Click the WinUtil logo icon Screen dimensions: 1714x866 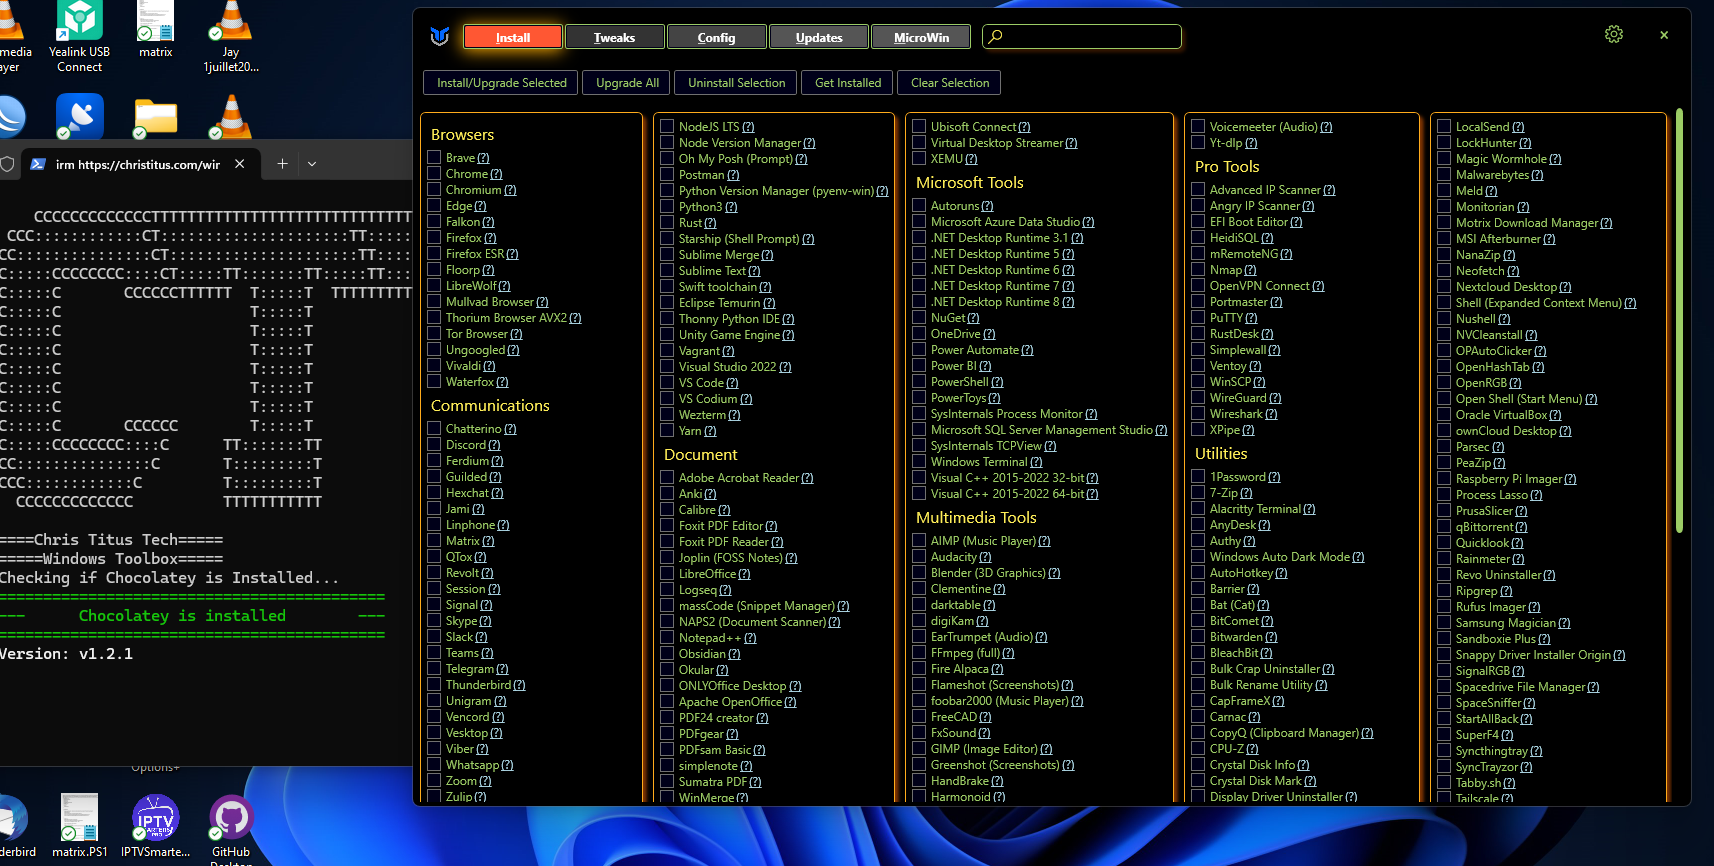[439, 37]
